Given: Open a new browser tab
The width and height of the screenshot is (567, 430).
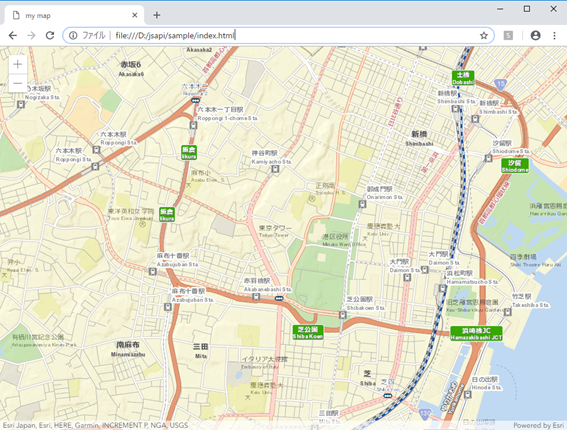Looking at the screenshot, I should [157, 15].
